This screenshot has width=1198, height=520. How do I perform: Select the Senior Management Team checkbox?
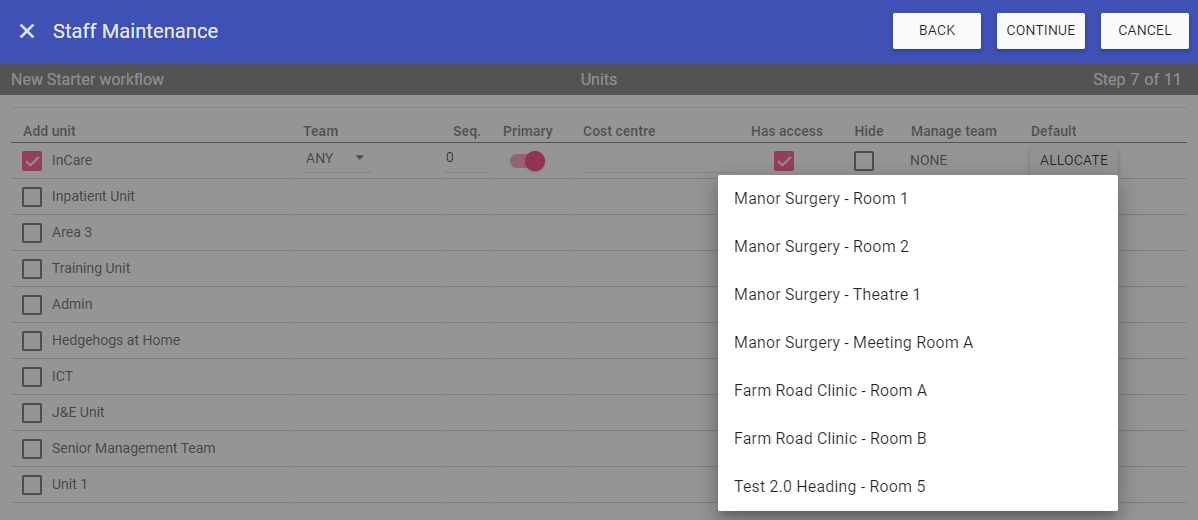[x=32, y=449]
